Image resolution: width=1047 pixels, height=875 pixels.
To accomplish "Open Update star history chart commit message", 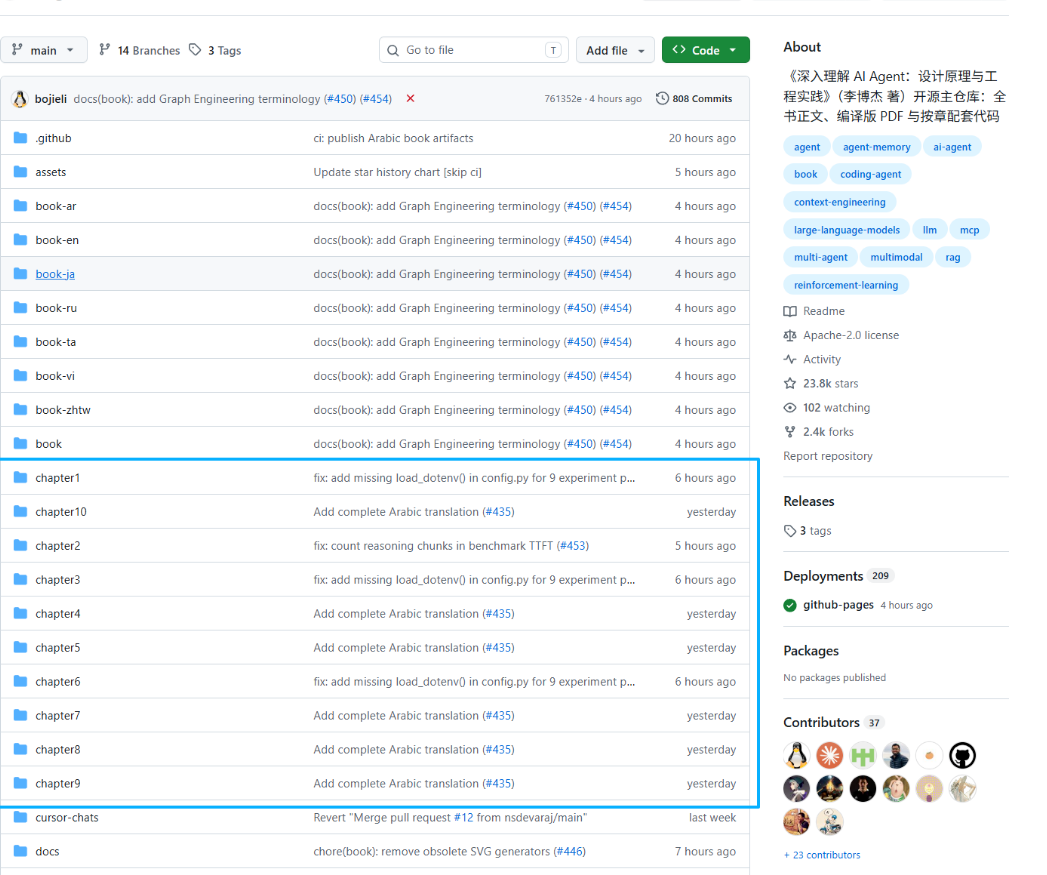I will click(x=397, y=172).
